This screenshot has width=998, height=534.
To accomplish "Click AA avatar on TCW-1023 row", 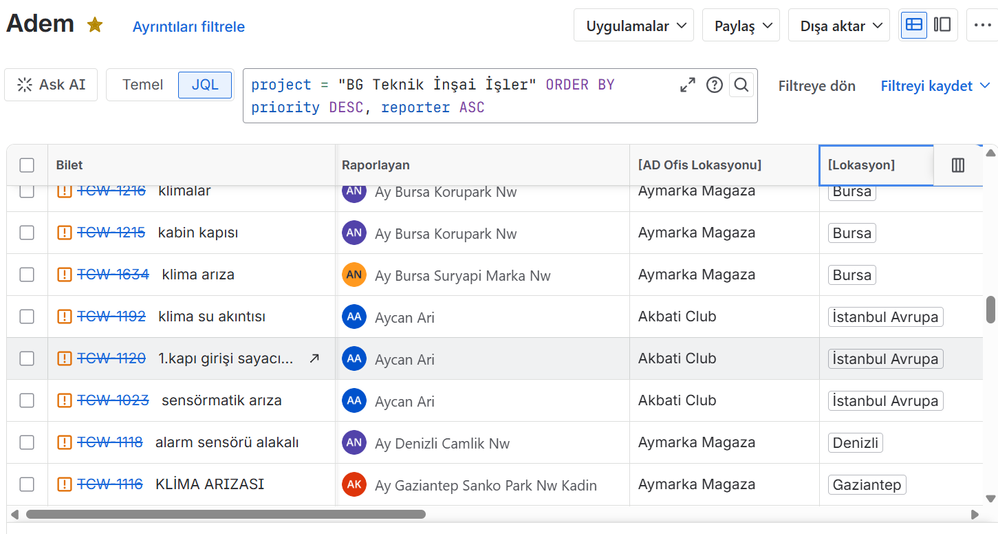I will (354, 400).
